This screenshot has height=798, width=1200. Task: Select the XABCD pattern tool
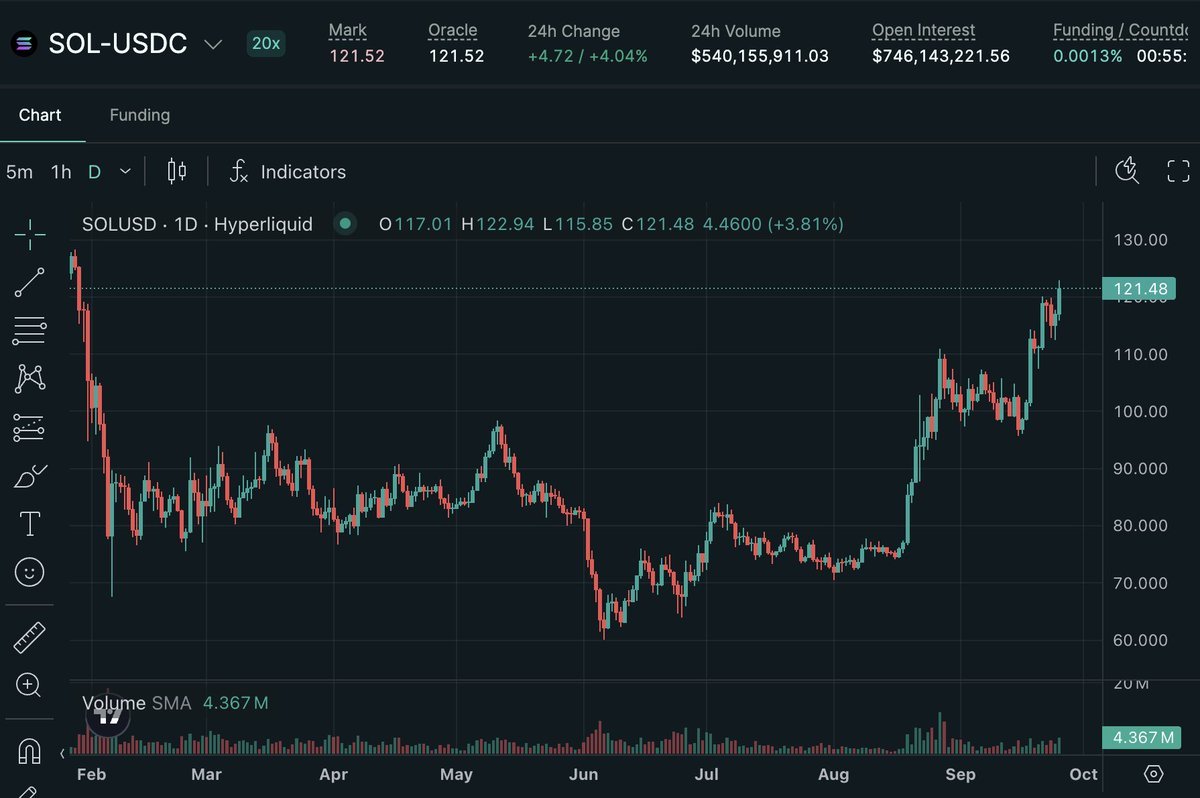pyautogui.click(x=30, y=379)
